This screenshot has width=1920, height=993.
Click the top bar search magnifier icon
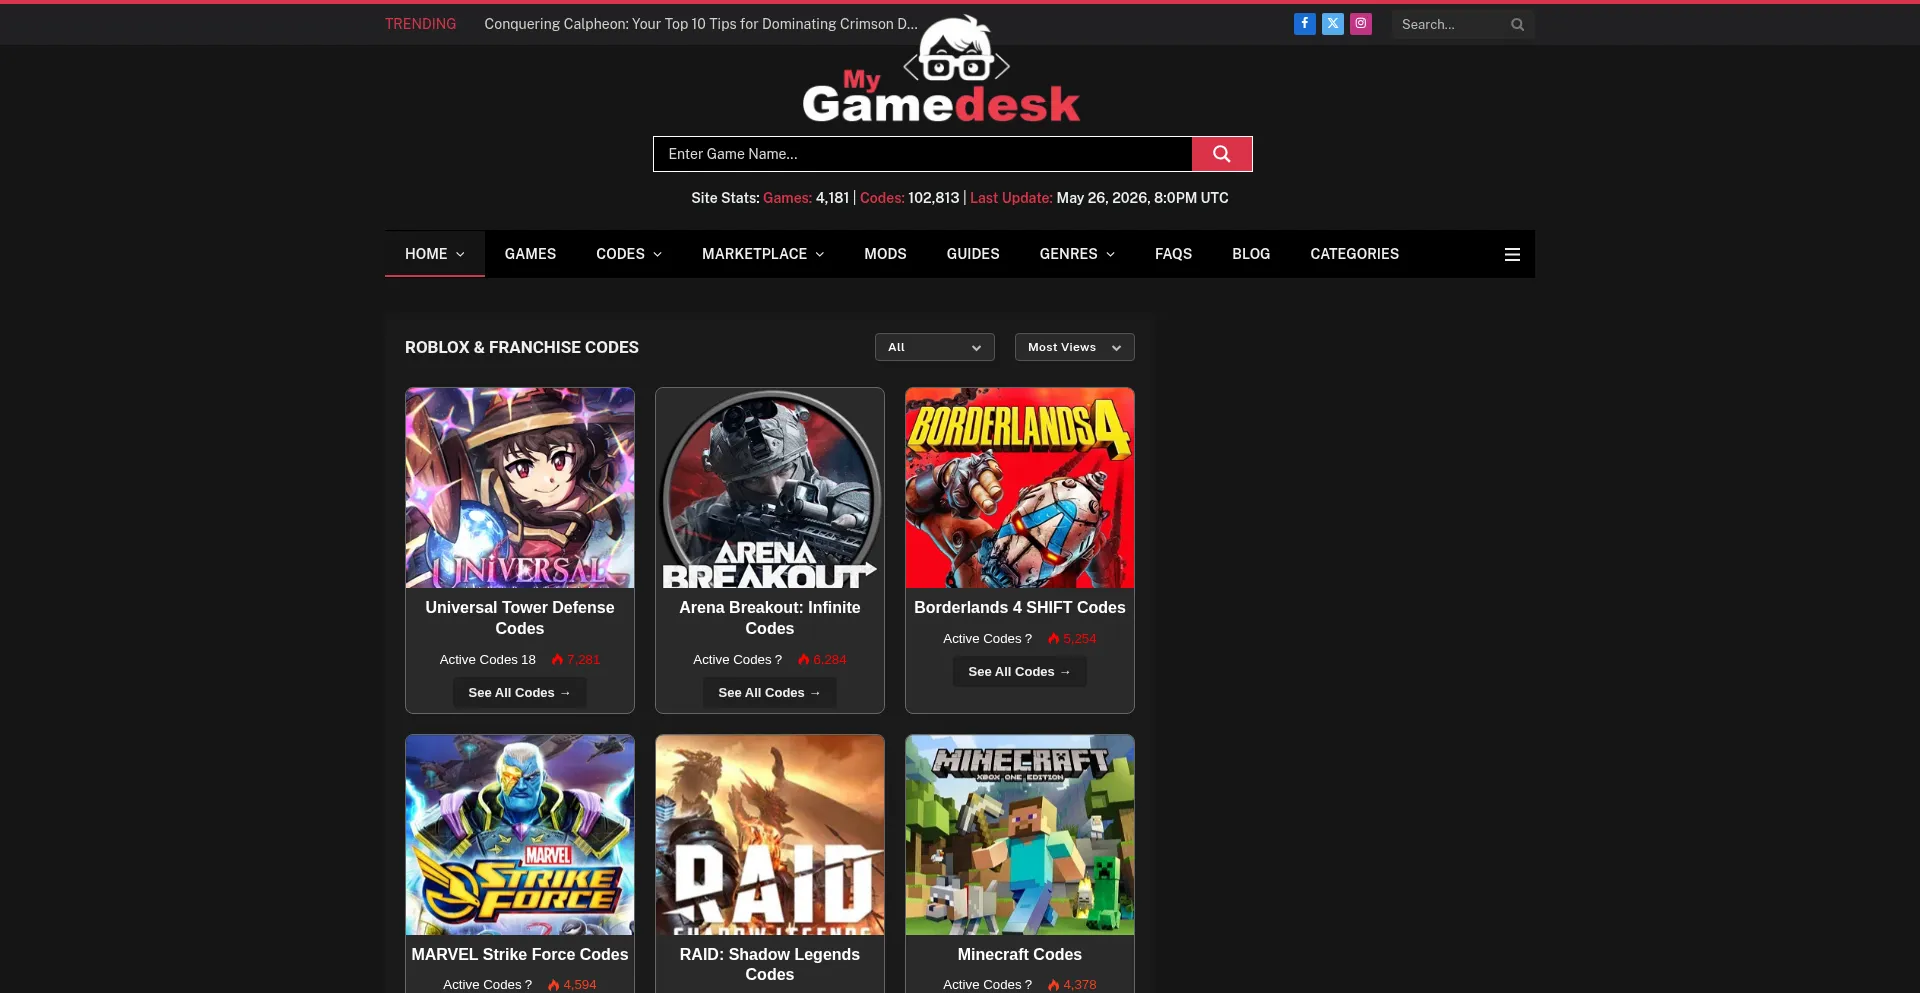pos(1517,25)
